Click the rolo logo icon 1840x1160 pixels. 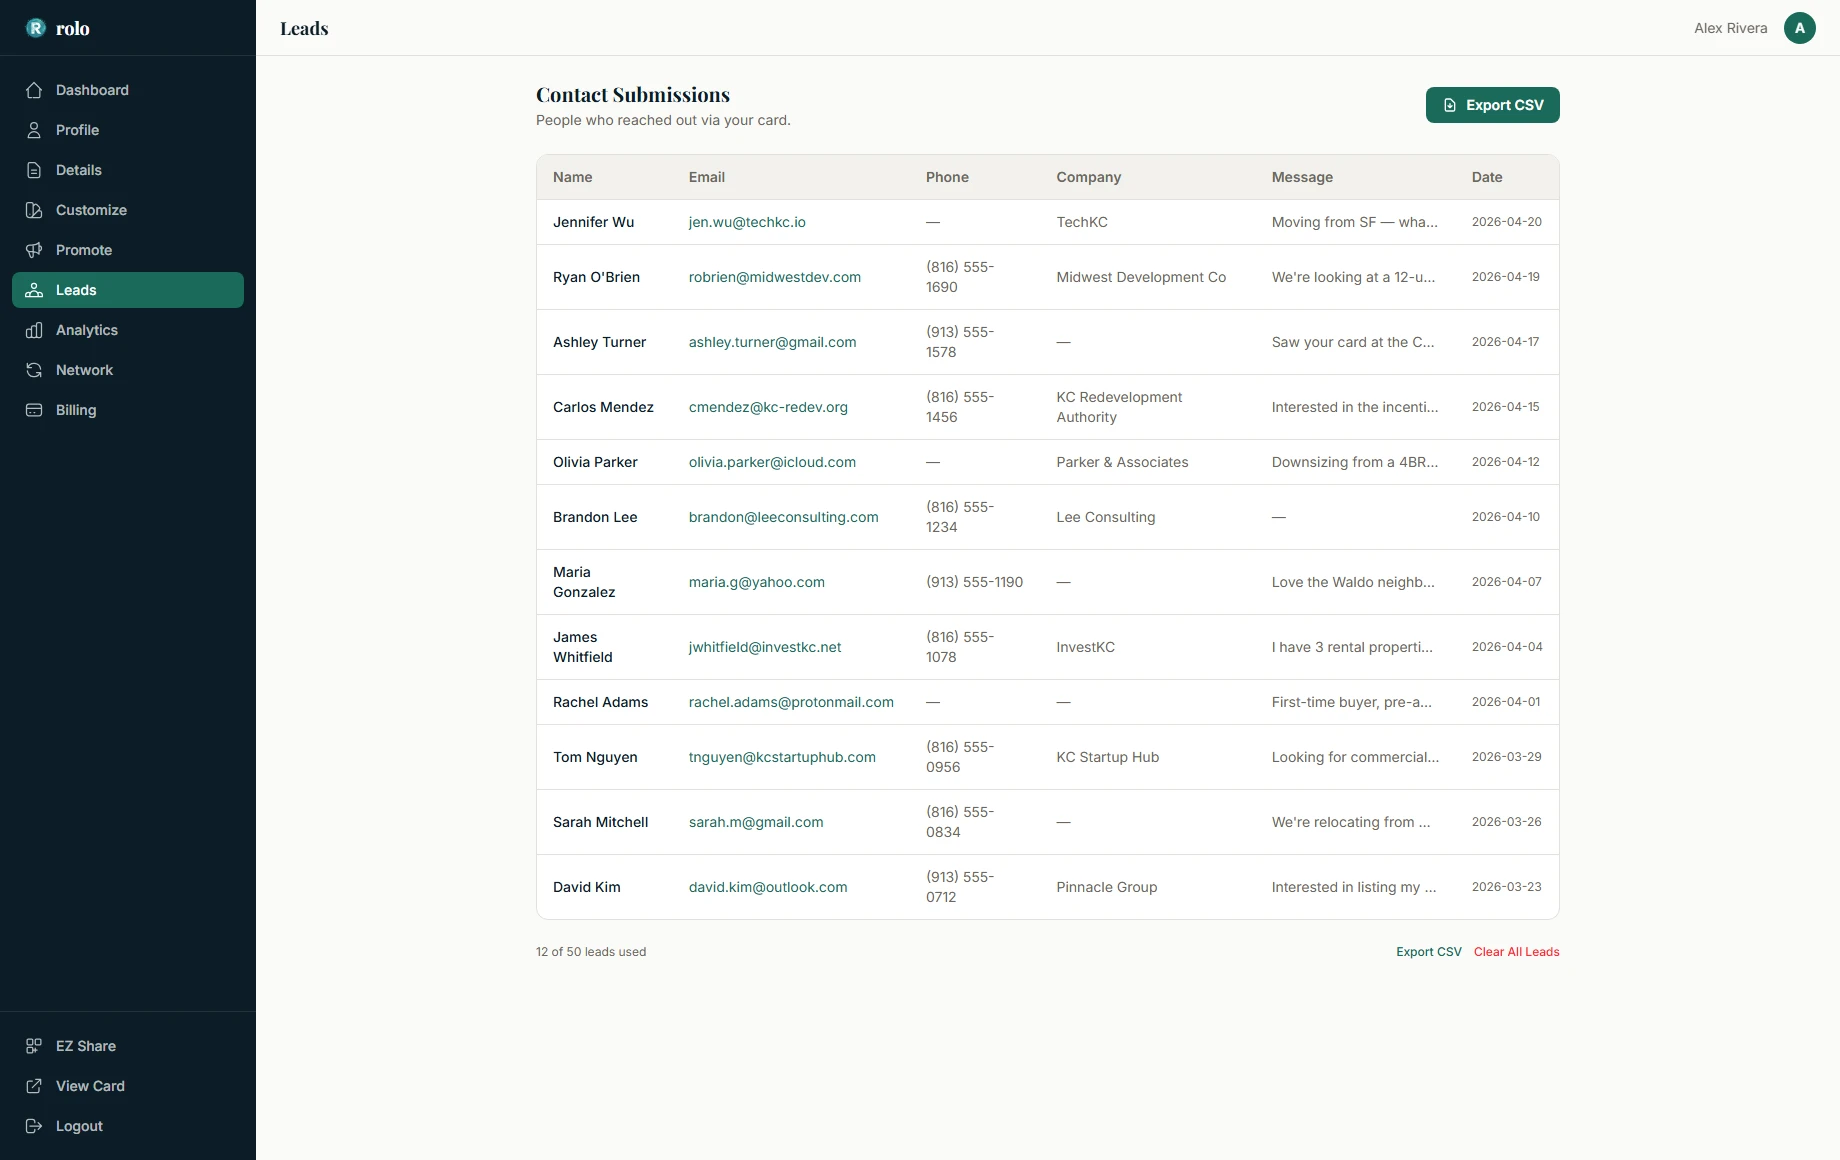coord(36,28)
